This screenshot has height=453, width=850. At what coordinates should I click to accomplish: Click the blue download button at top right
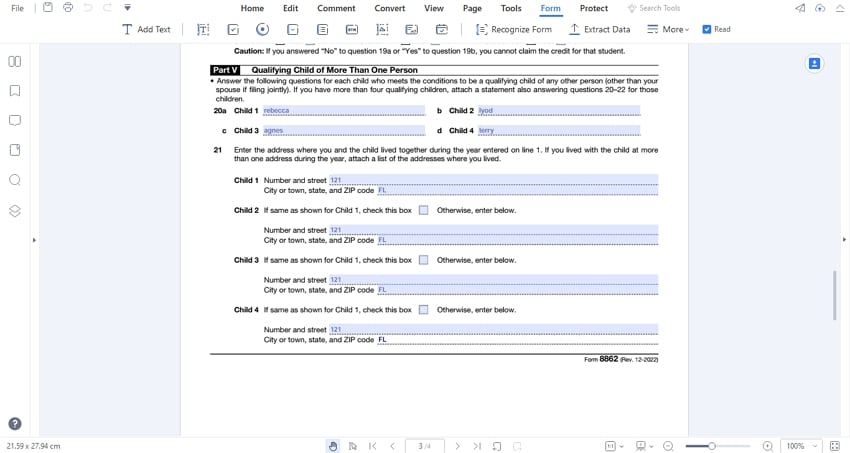click(814, 63)
